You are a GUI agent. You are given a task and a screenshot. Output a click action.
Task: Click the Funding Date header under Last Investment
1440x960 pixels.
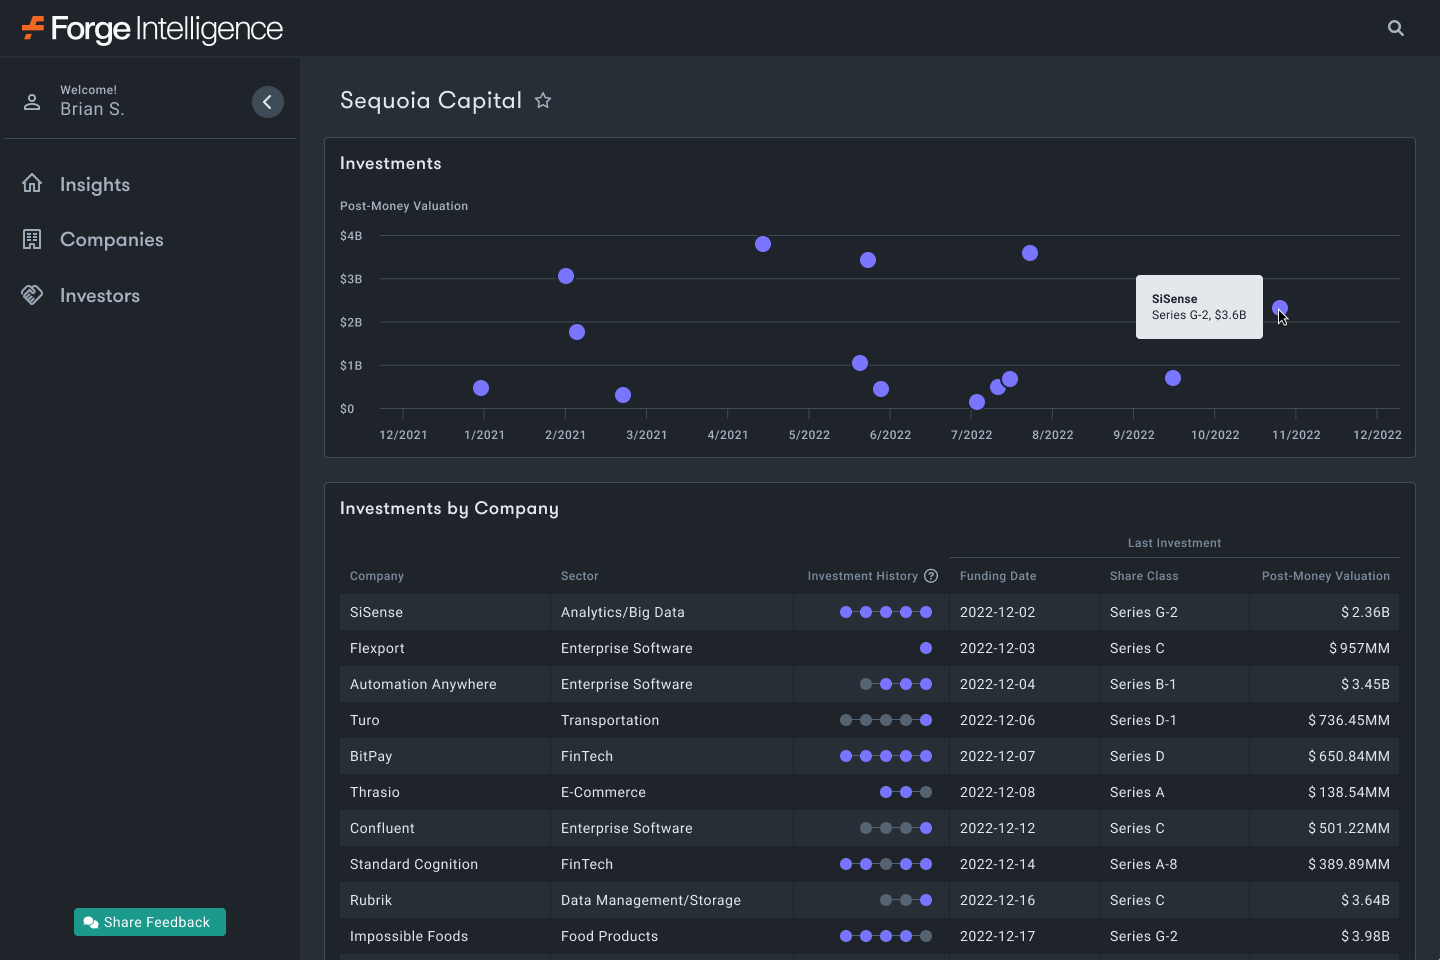pyautogui.click(x=998, y=576)
